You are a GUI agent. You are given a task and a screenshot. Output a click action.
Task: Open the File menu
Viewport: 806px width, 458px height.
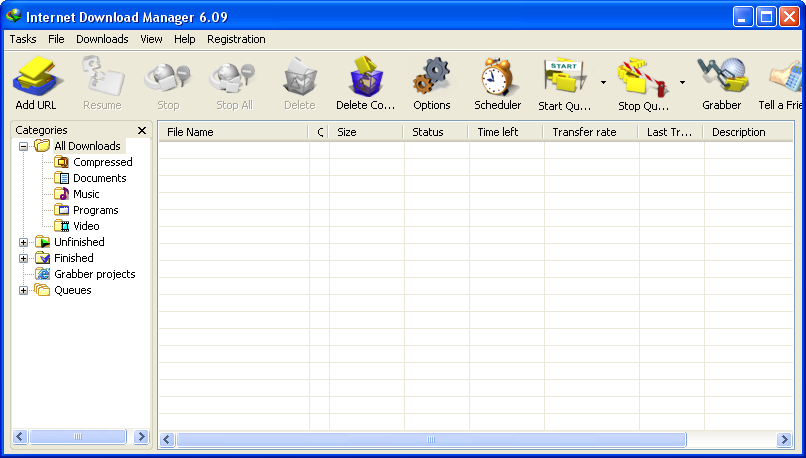[56, 39]
